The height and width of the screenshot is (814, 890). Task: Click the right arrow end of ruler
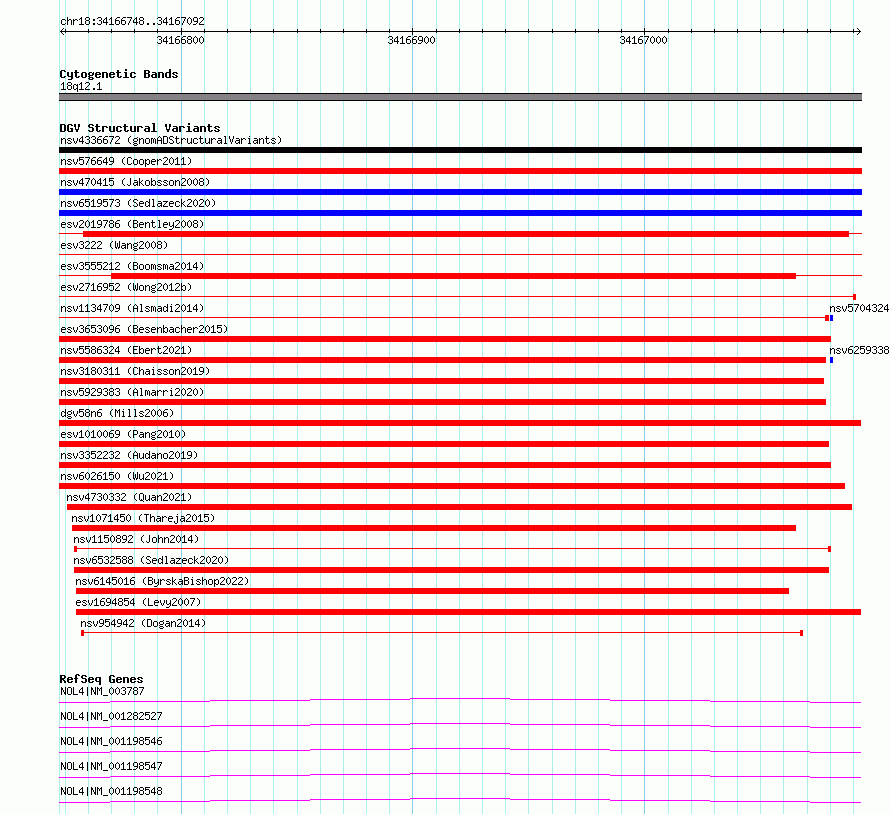tap(858, 31)
